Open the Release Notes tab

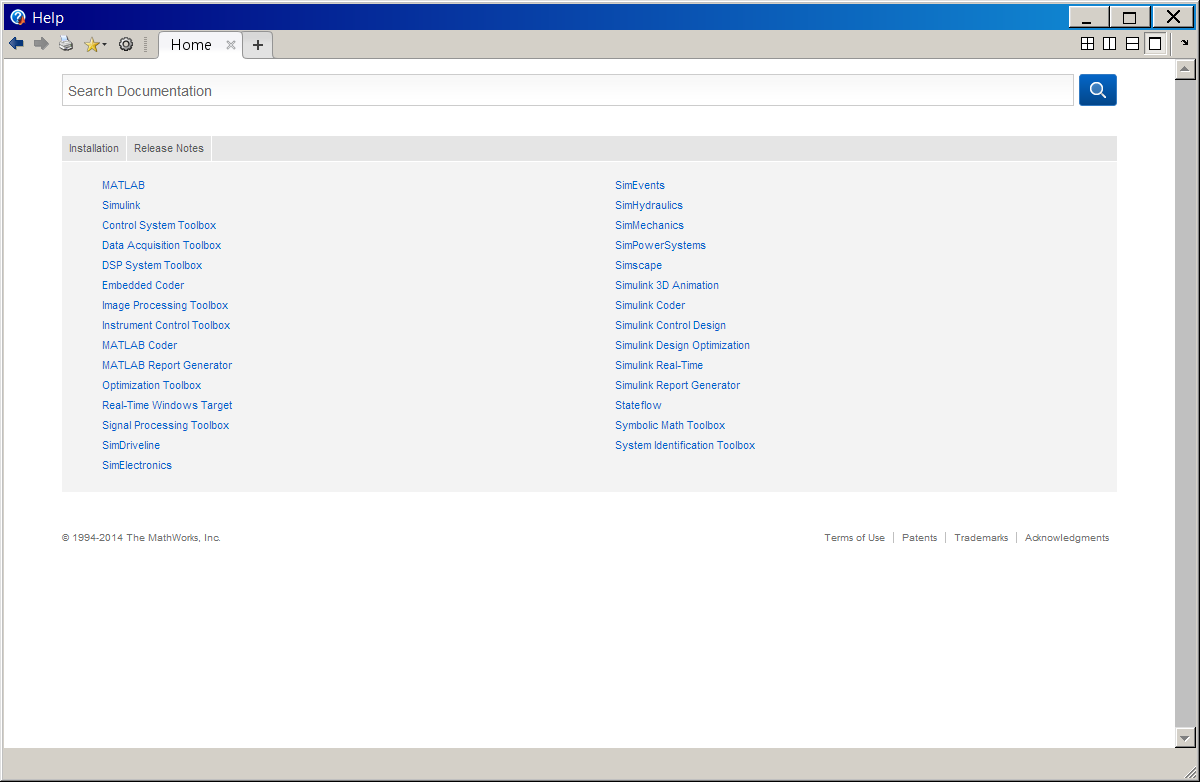(169, 148)
